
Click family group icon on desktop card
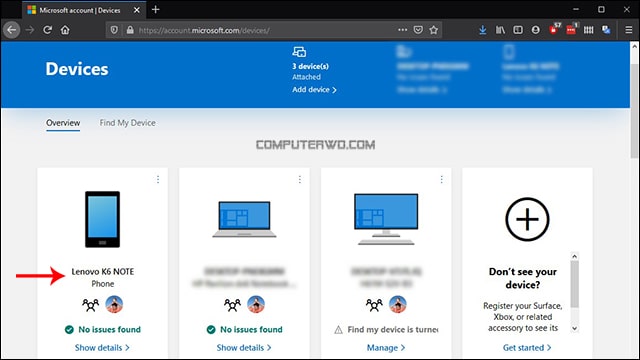click(374, 304)
